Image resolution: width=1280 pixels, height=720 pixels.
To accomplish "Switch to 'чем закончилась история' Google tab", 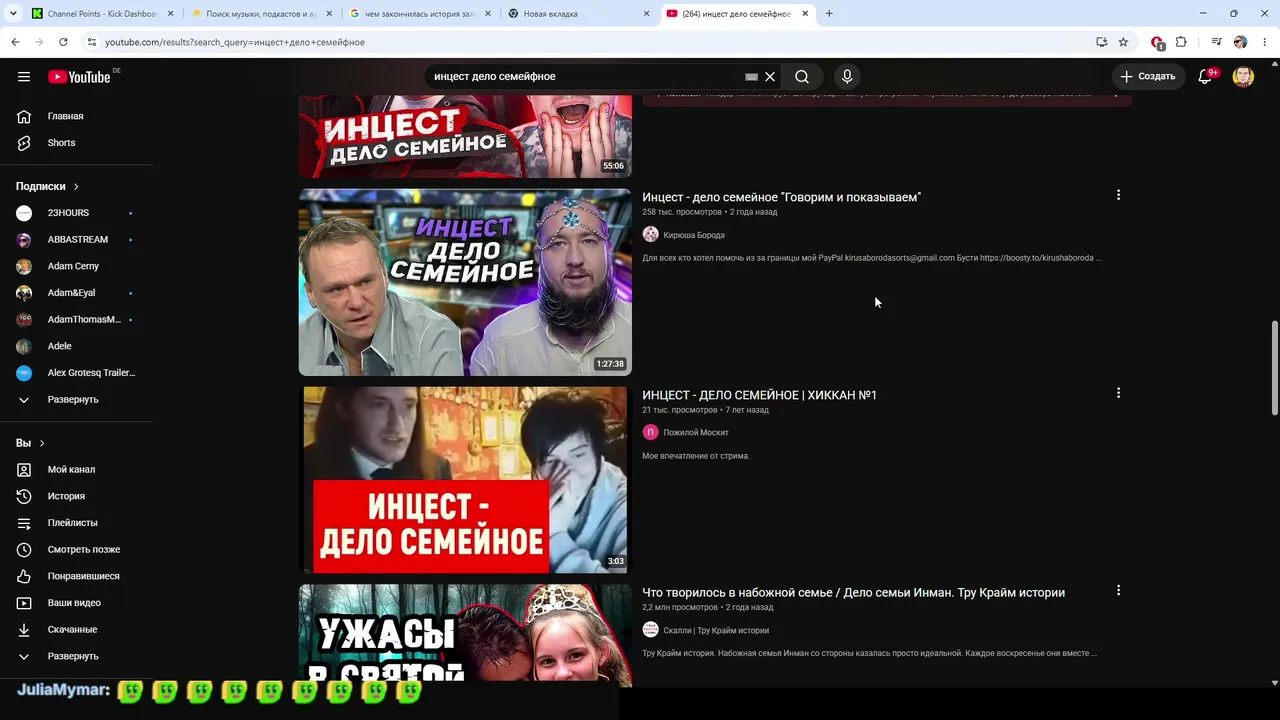I will pyautogui.click(x=419, y=14).
